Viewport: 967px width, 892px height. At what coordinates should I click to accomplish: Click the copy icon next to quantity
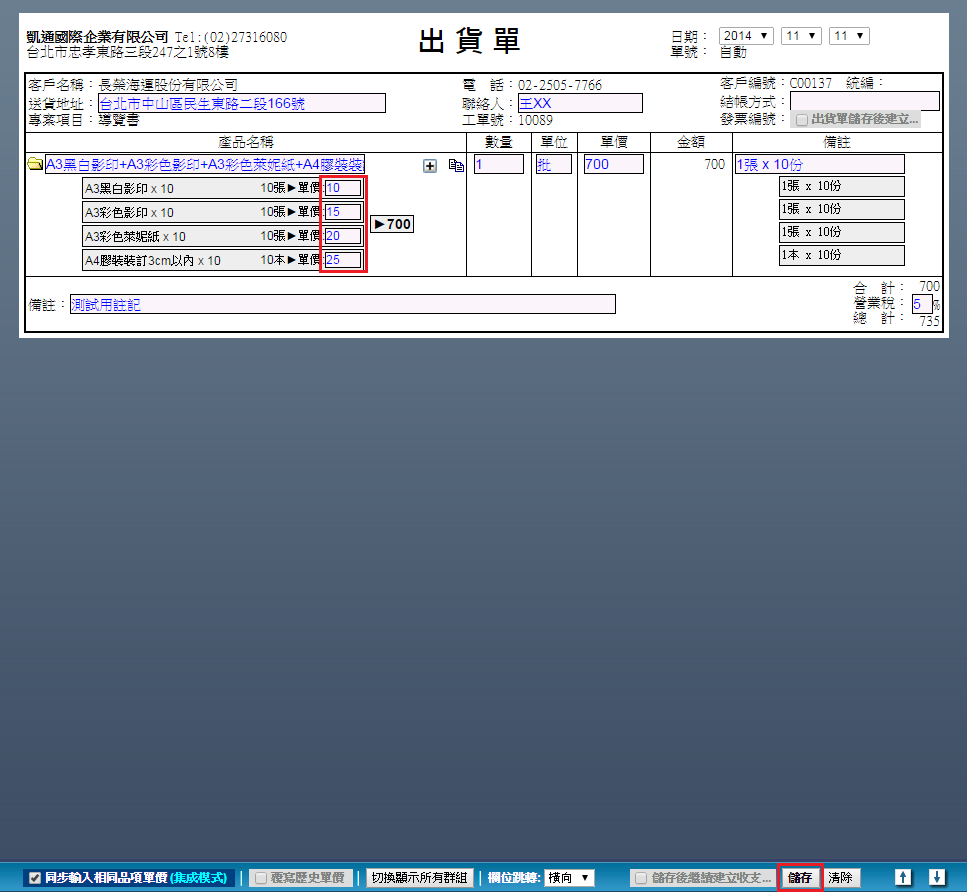coord(456,166)
